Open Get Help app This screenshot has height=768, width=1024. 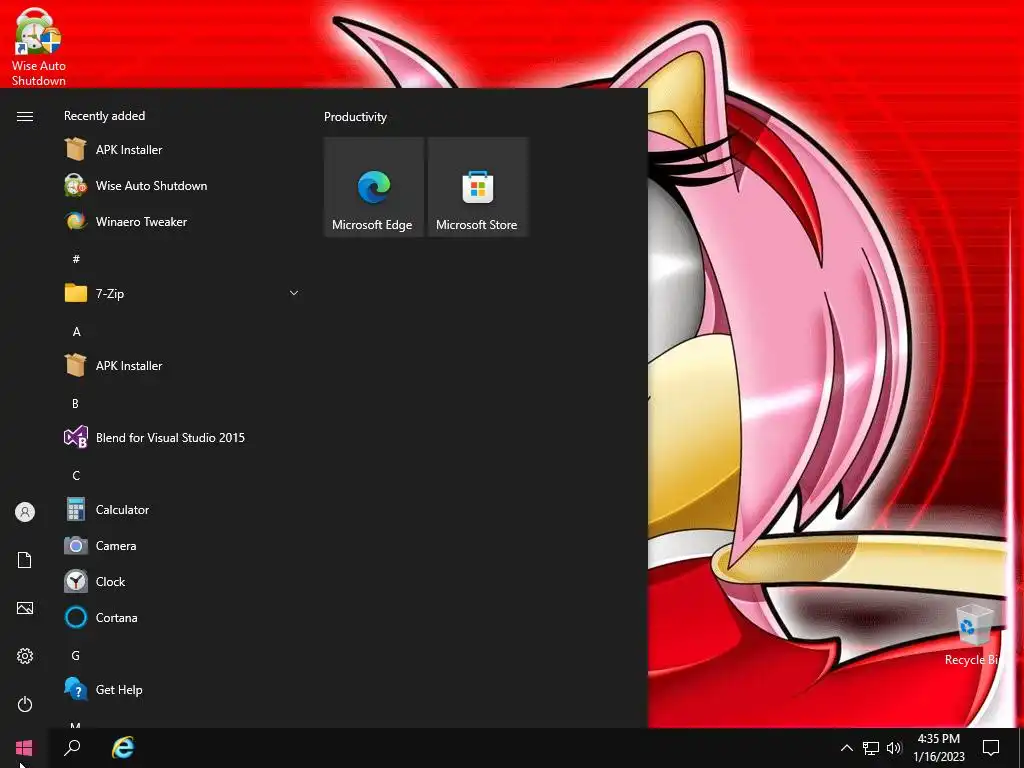(x=183, y=690)
